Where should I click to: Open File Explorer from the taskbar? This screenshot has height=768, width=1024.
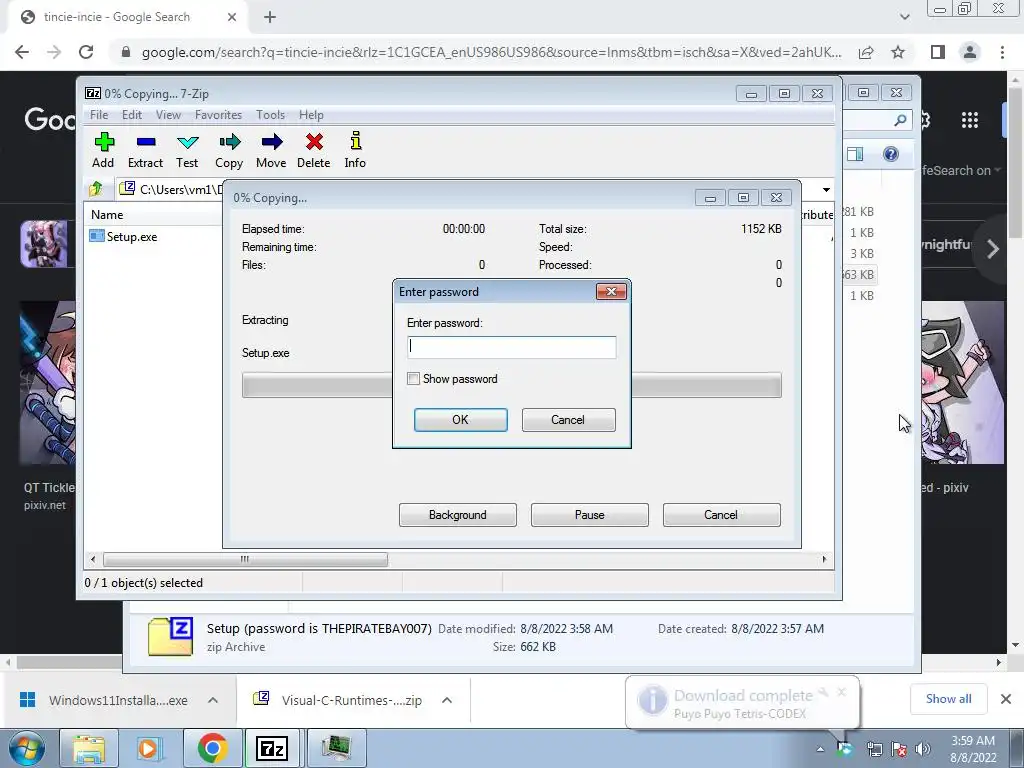point(89,748)
